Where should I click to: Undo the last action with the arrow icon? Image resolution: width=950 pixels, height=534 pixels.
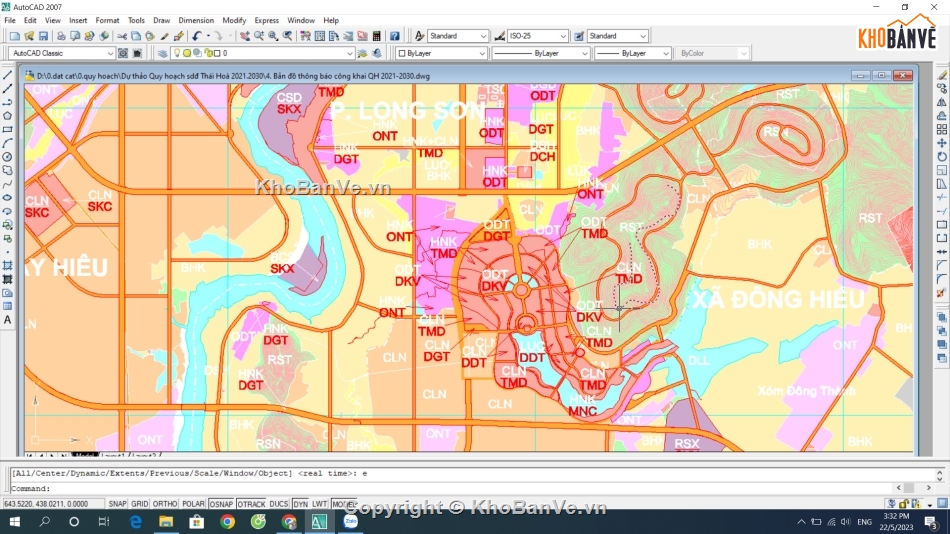[196, 36]
